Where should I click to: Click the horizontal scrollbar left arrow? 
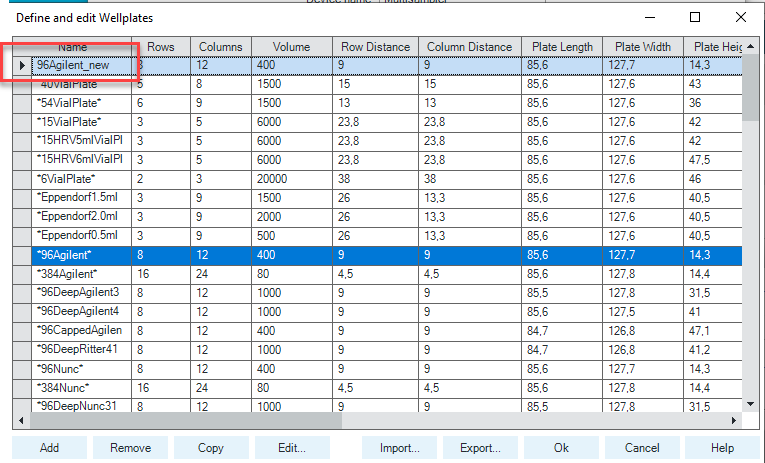[x=21, y=420]
